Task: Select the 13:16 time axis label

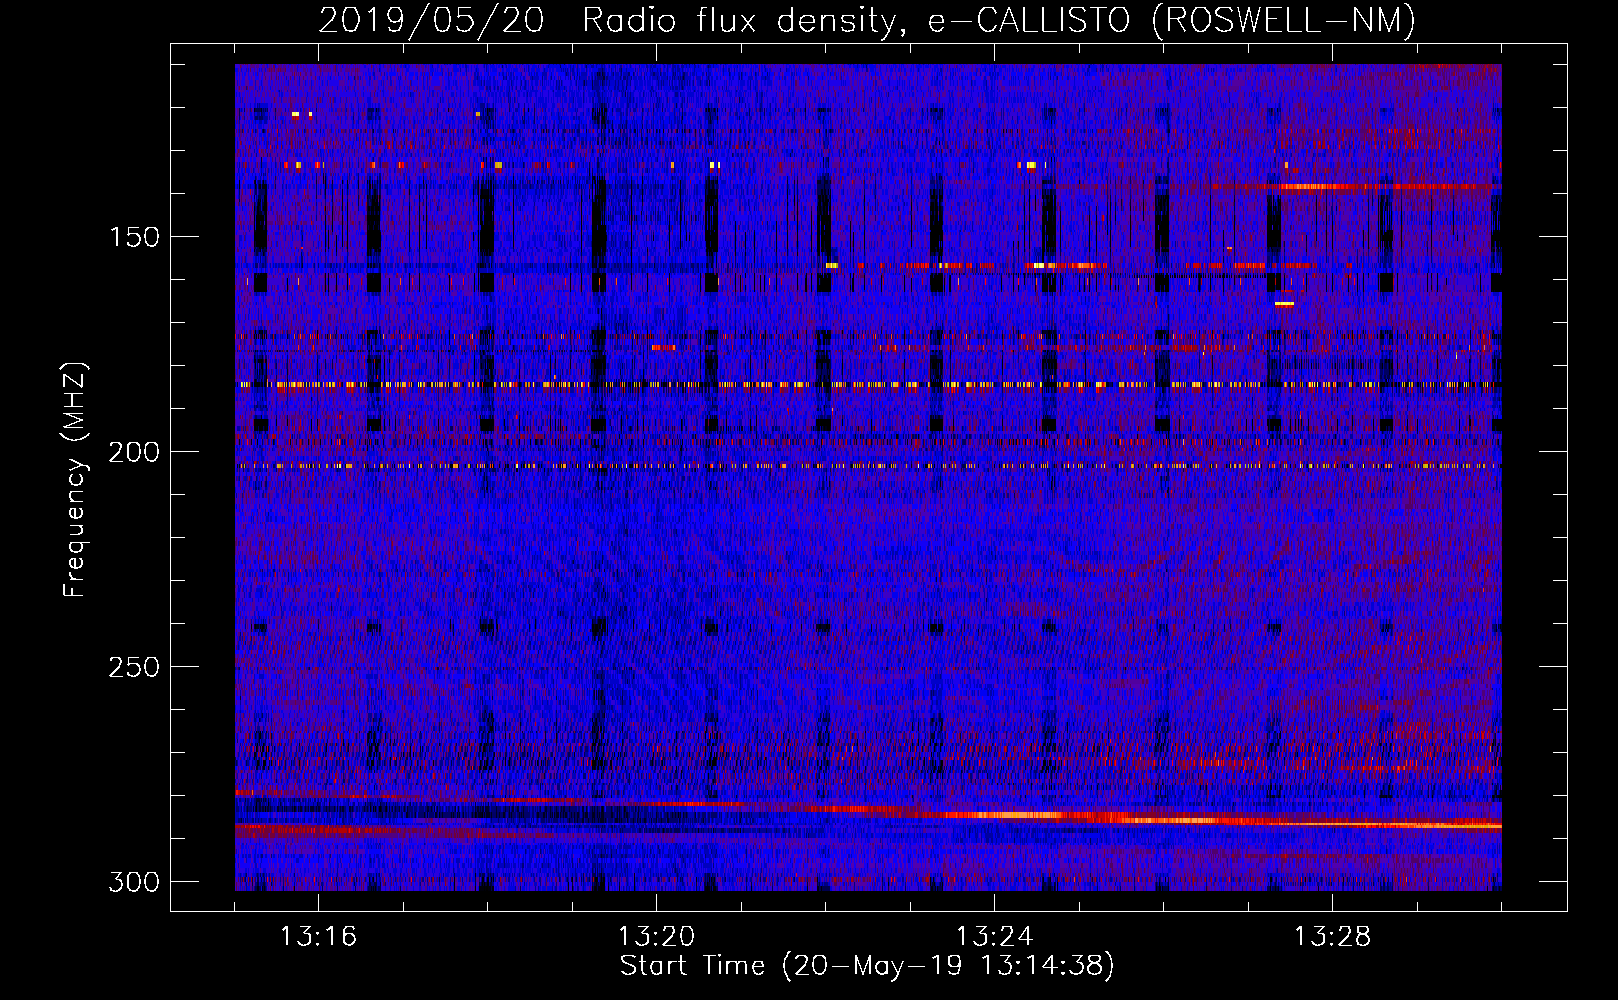Action: 318,937
